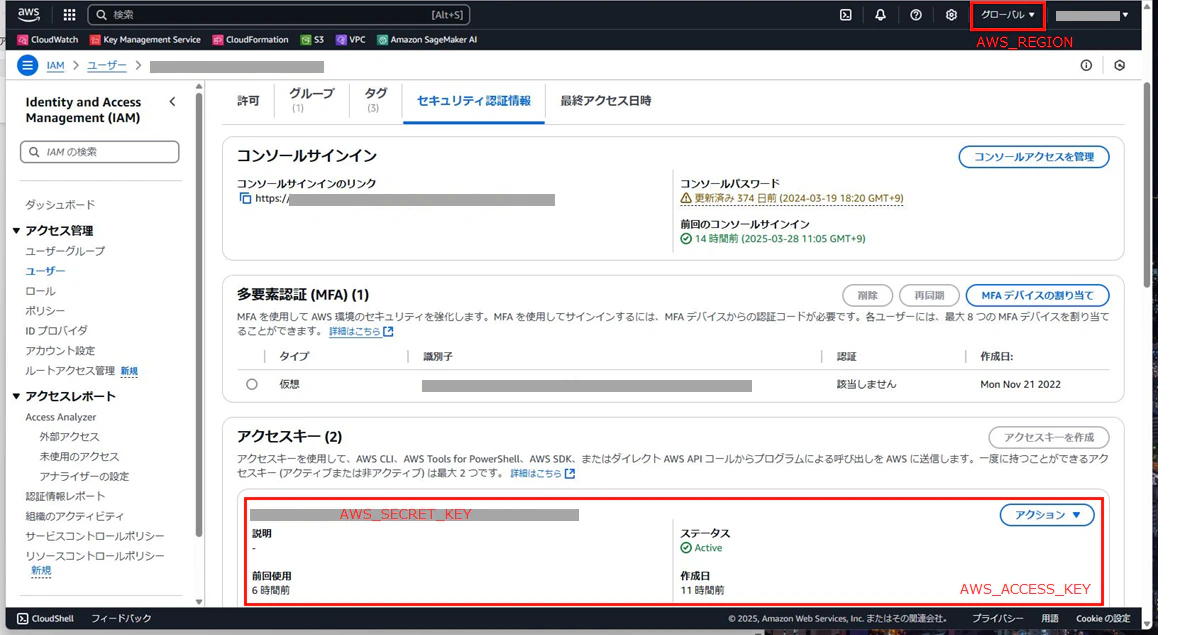
Task: Open ユーザー in sidebar
Action: [x=45, y=271]
